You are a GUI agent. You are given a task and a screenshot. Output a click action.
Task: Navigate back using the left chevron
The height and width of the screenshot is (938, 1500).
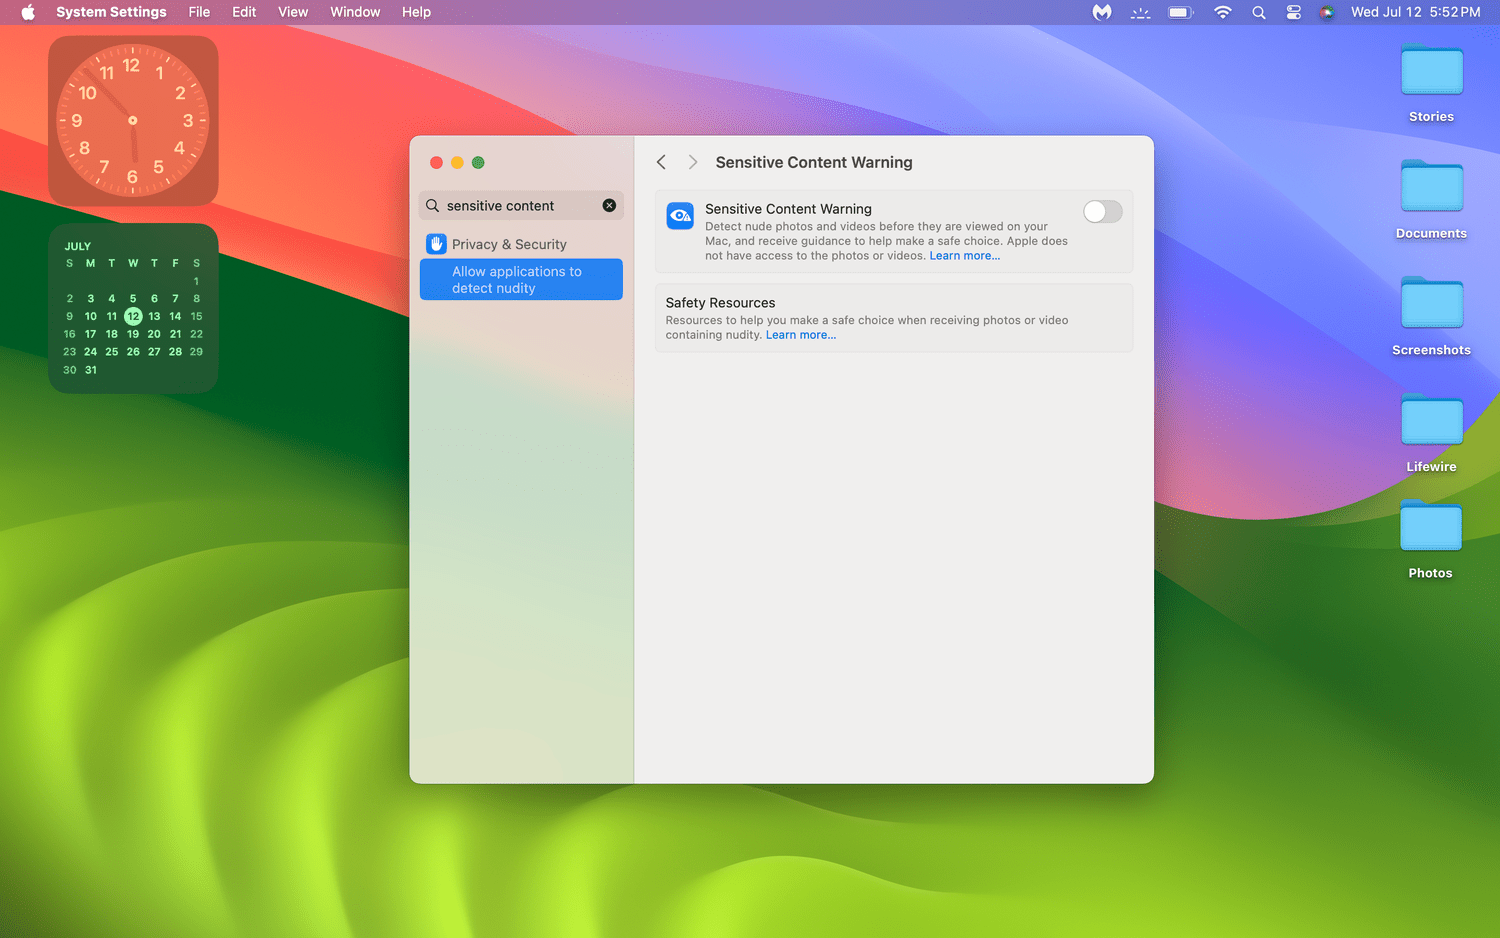[x=661, y=161]
